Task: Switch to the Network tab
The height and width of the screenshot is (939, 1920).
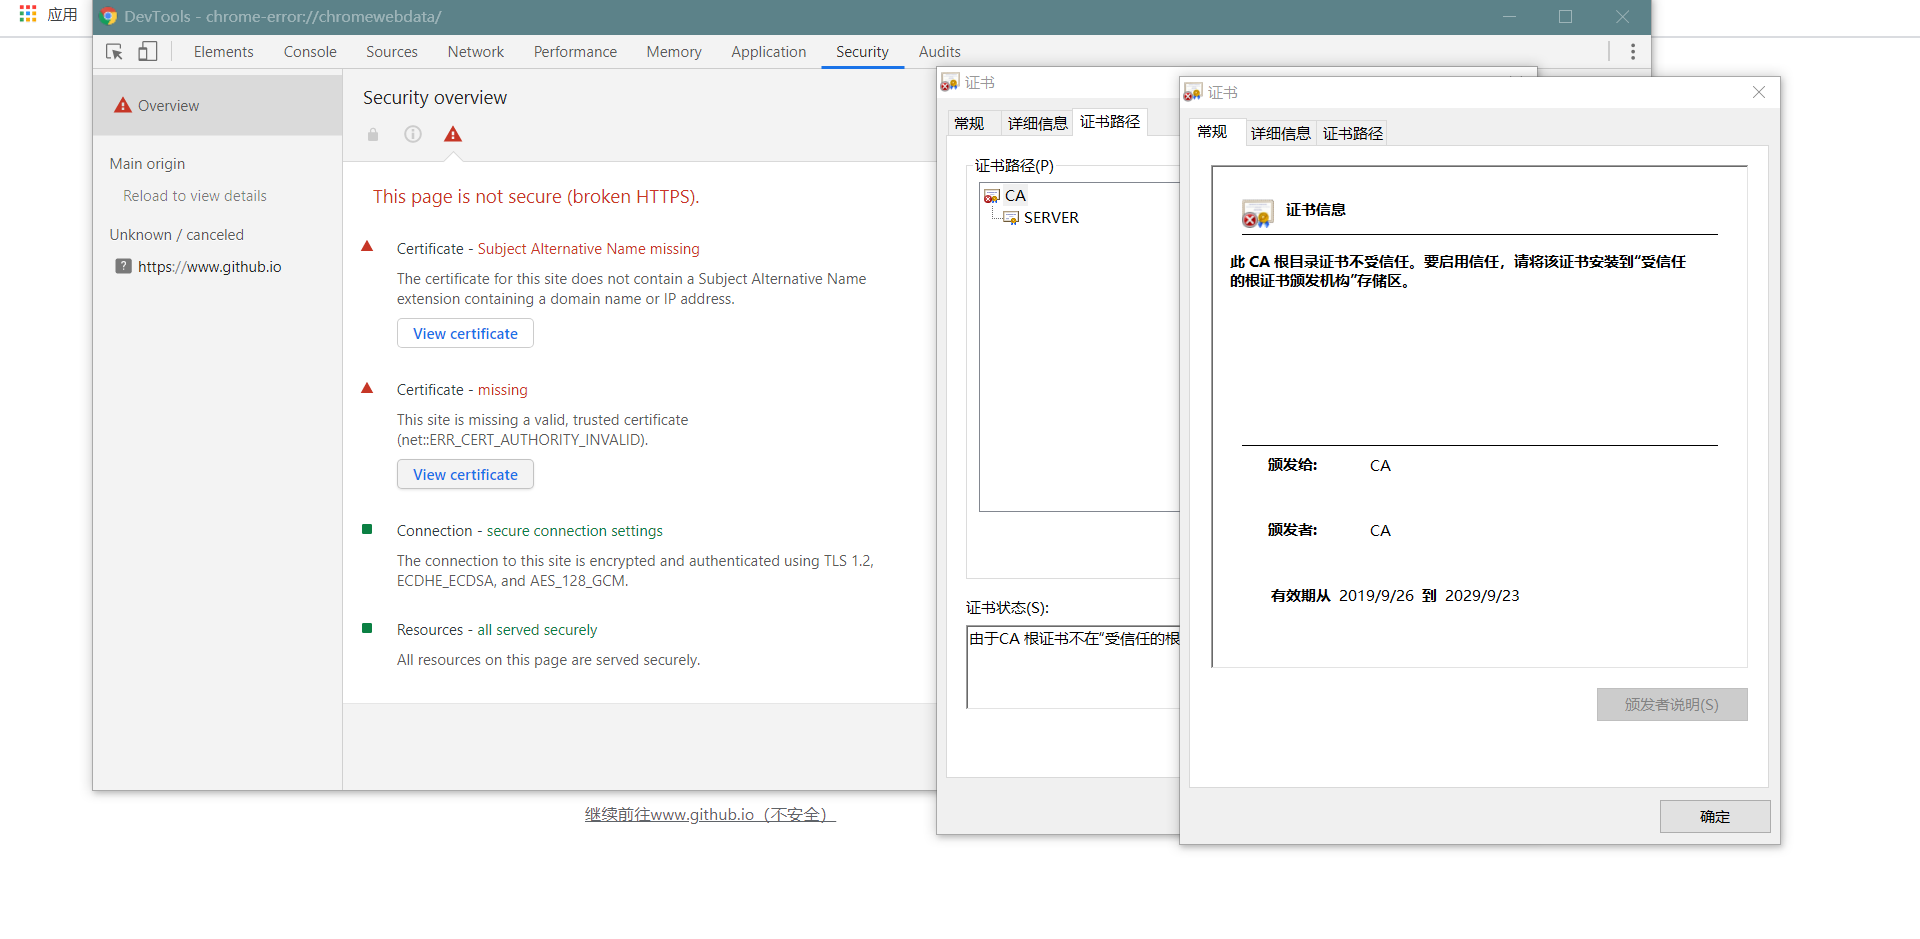Action: pos(476,52)
